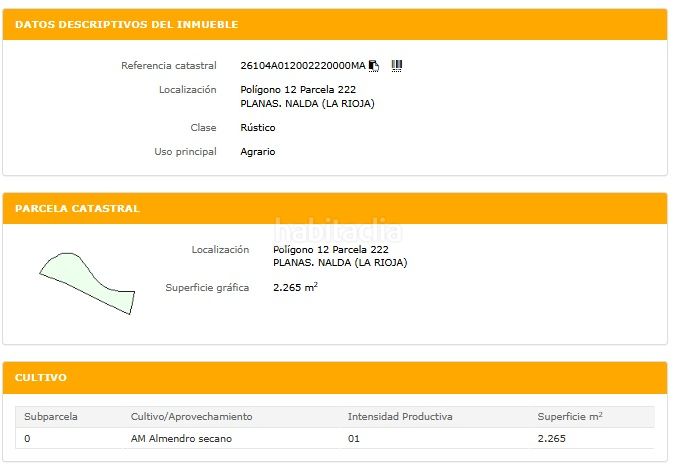
Task: Click the Rústico class value
Action: pyautogui.click(x=258, y=128)
